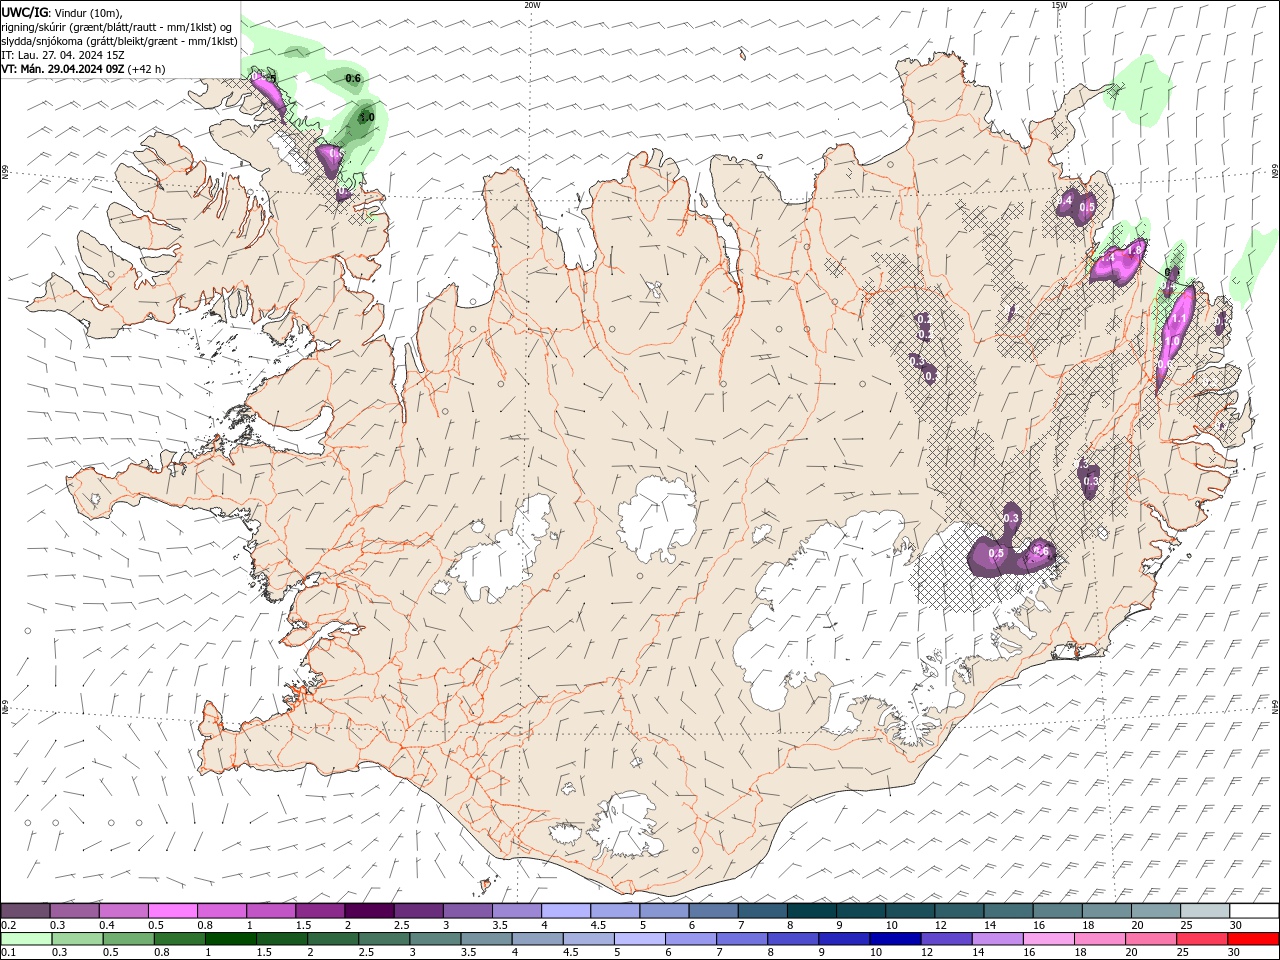Click the '20W' longitude label
Viewport: 1280px width, 960px height.
[x=532, y=5]
